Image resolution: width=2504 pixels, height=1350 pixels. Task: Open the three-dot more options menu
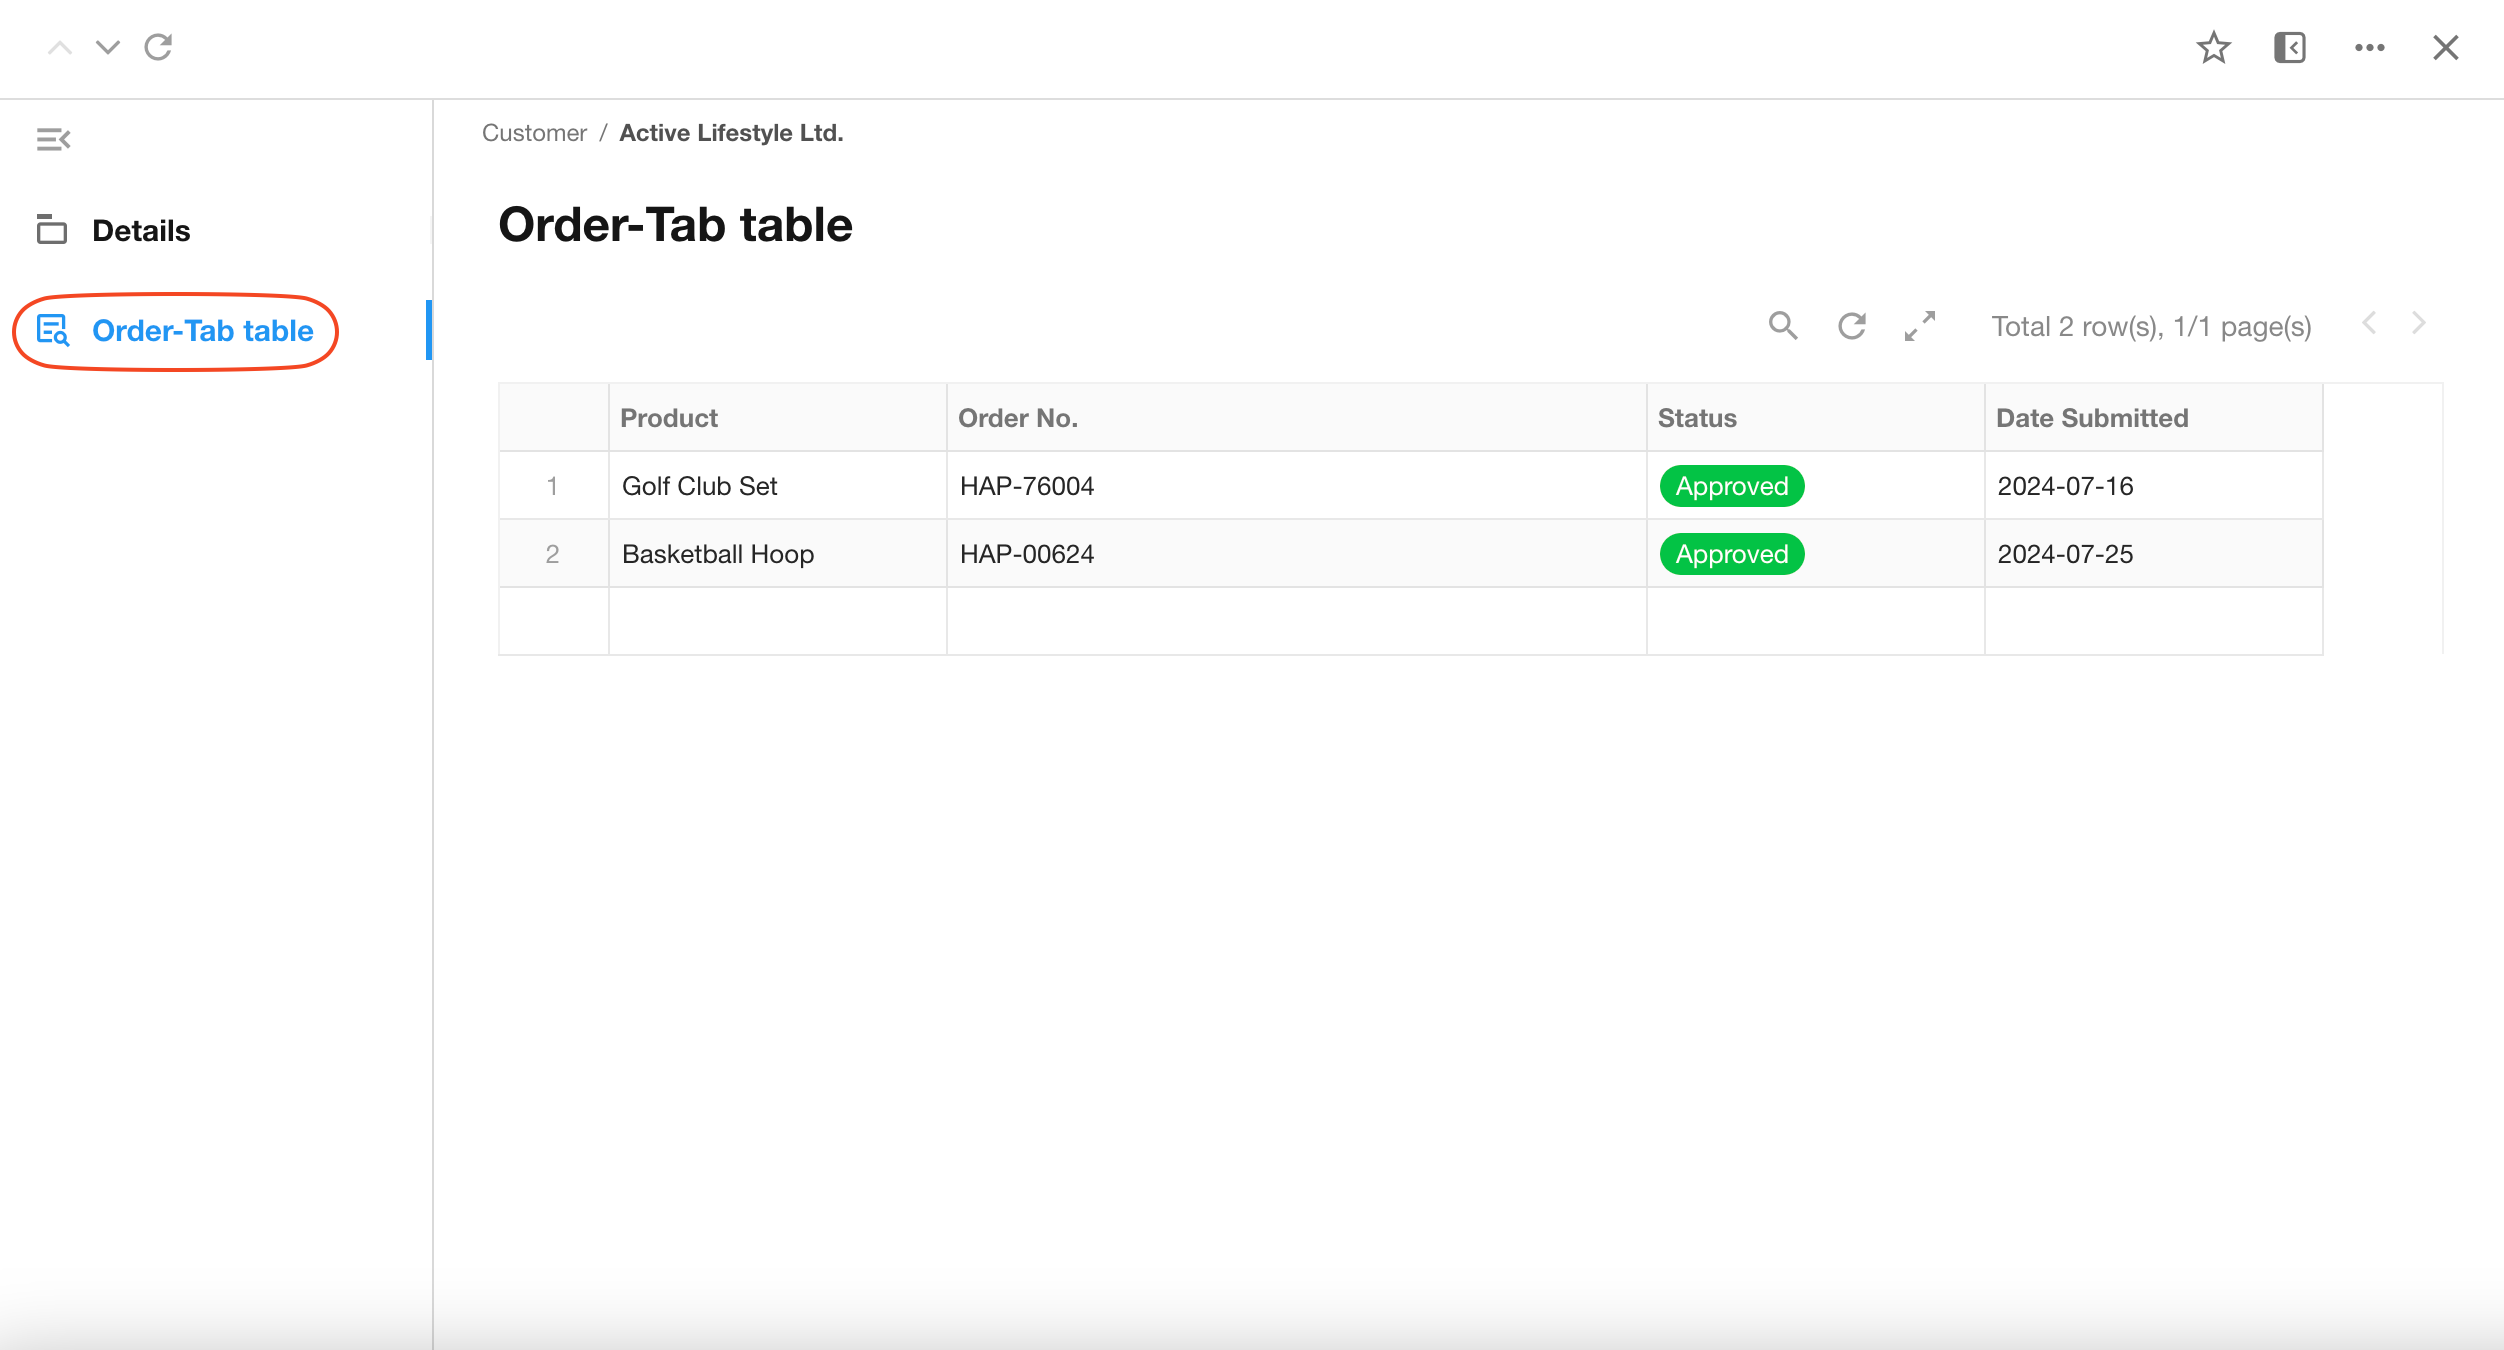click(x=2369, y=48)
